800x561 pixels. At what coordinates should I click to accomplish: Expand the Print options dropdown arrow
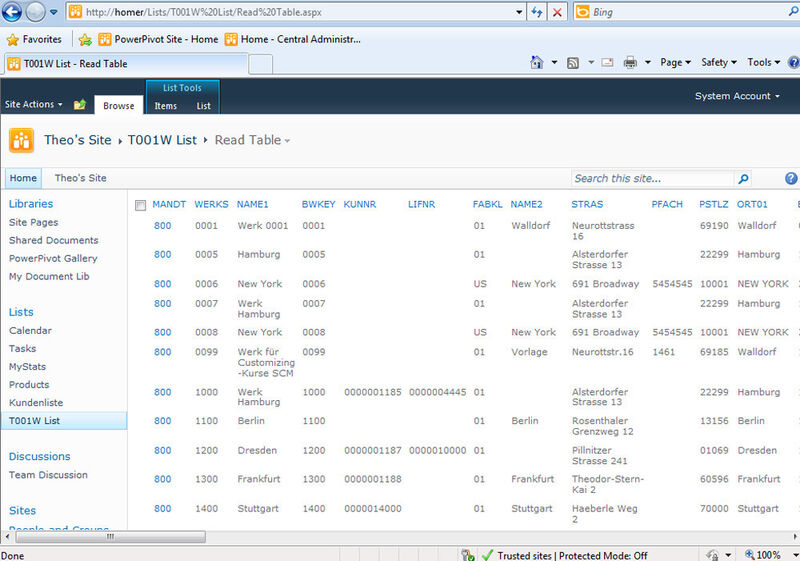point(647,63)
